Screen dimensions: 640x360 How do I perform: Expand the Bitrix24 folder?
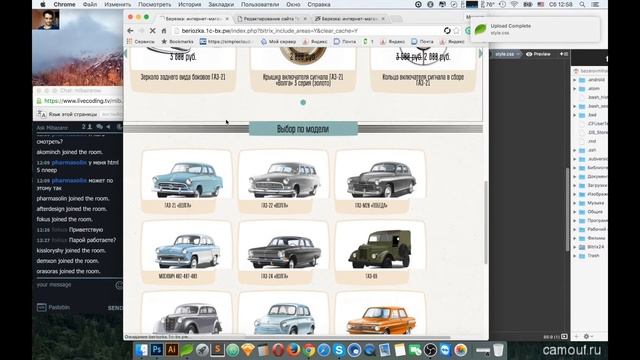click(575, 247)
